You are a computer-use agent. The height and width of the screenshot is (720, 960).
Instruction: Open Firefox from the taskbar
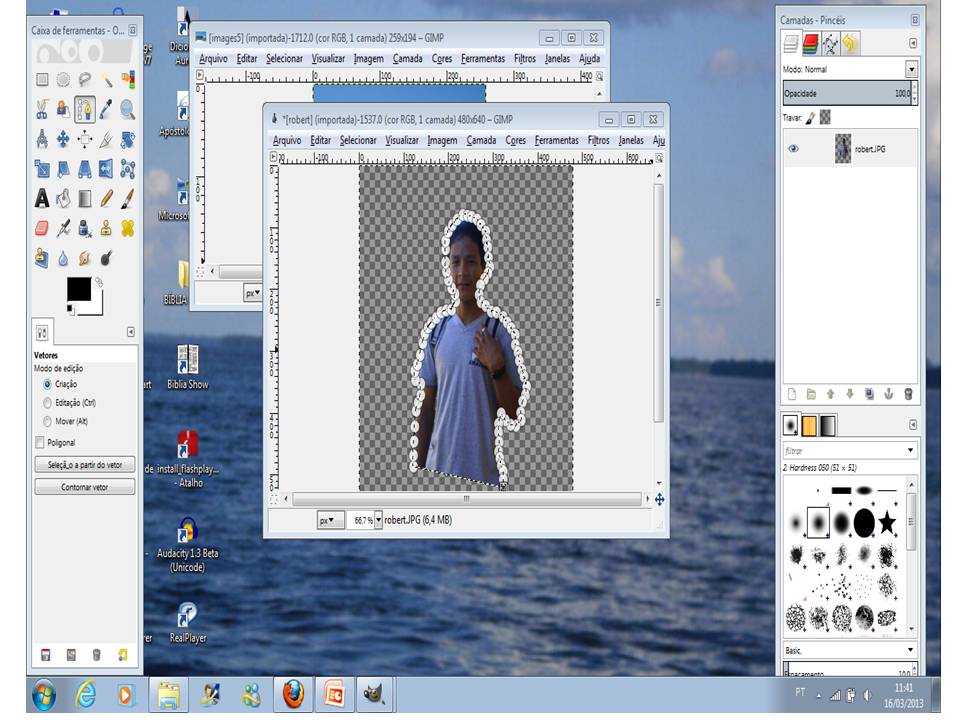(293, 695)
